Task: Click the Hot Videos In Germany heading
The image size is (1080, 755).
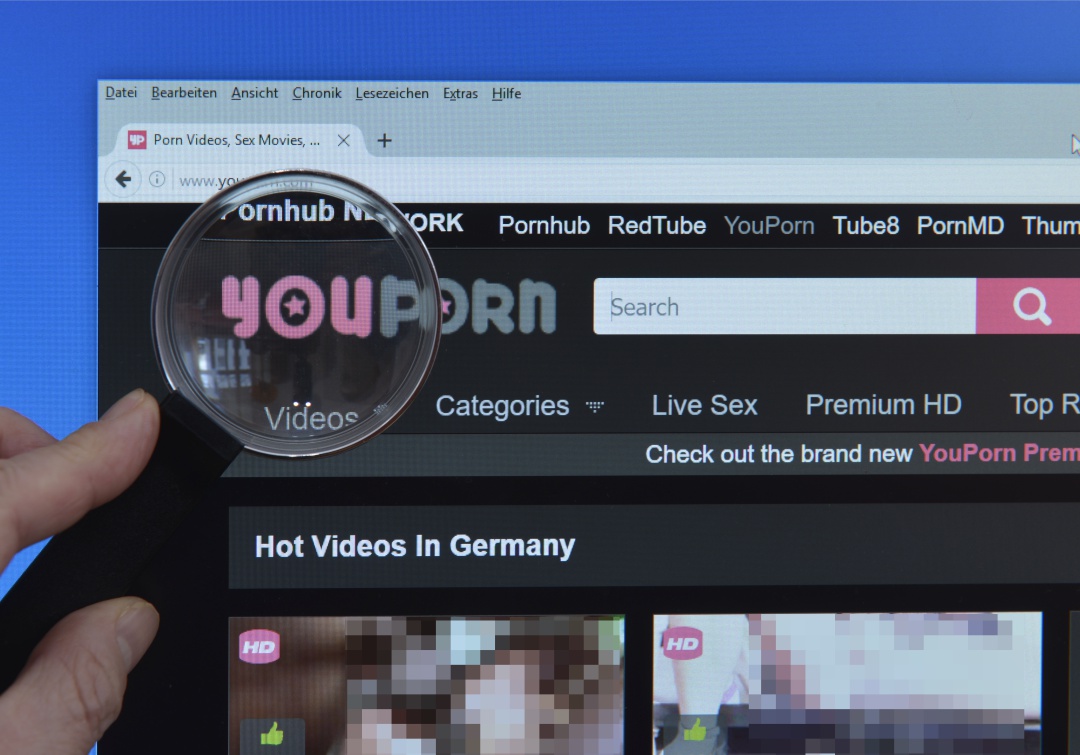Action: 415,546
